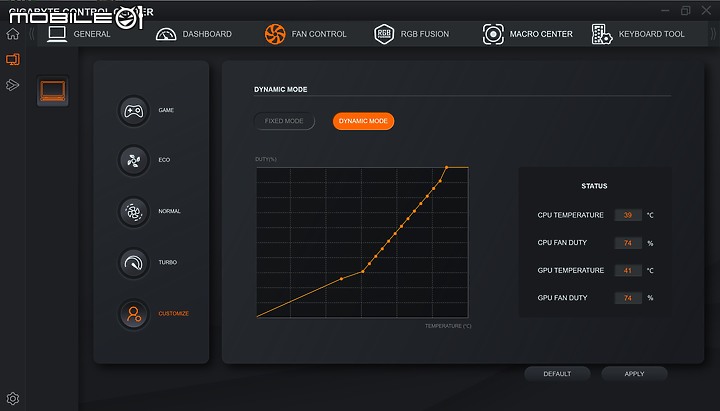Click the General laptop icon
The width and height of the screenshot is (720, 411).
click(x=57, y=34)
